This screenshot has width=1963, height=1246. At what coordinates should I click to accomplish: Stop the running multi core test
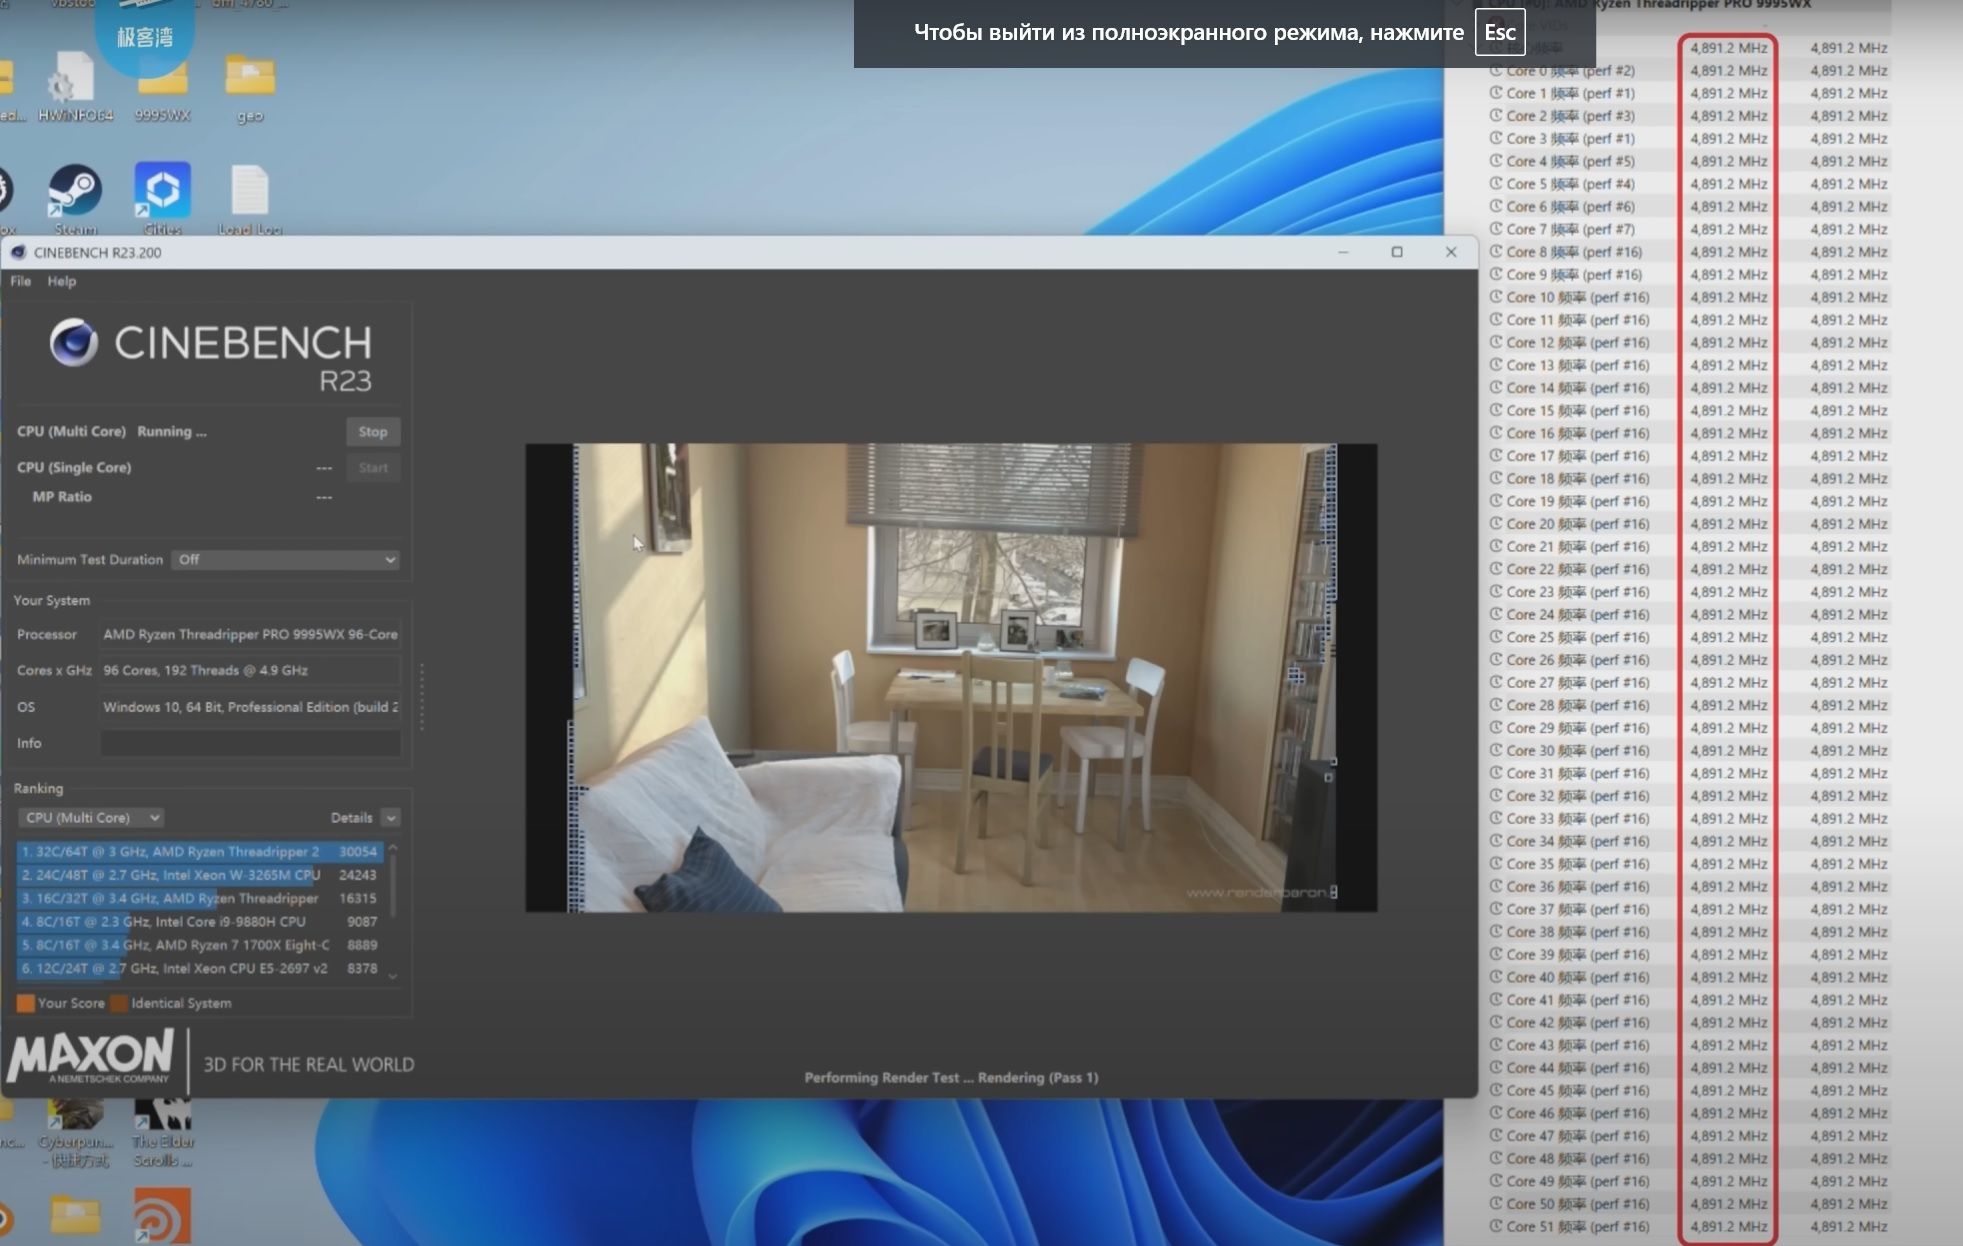click(373, 432)
